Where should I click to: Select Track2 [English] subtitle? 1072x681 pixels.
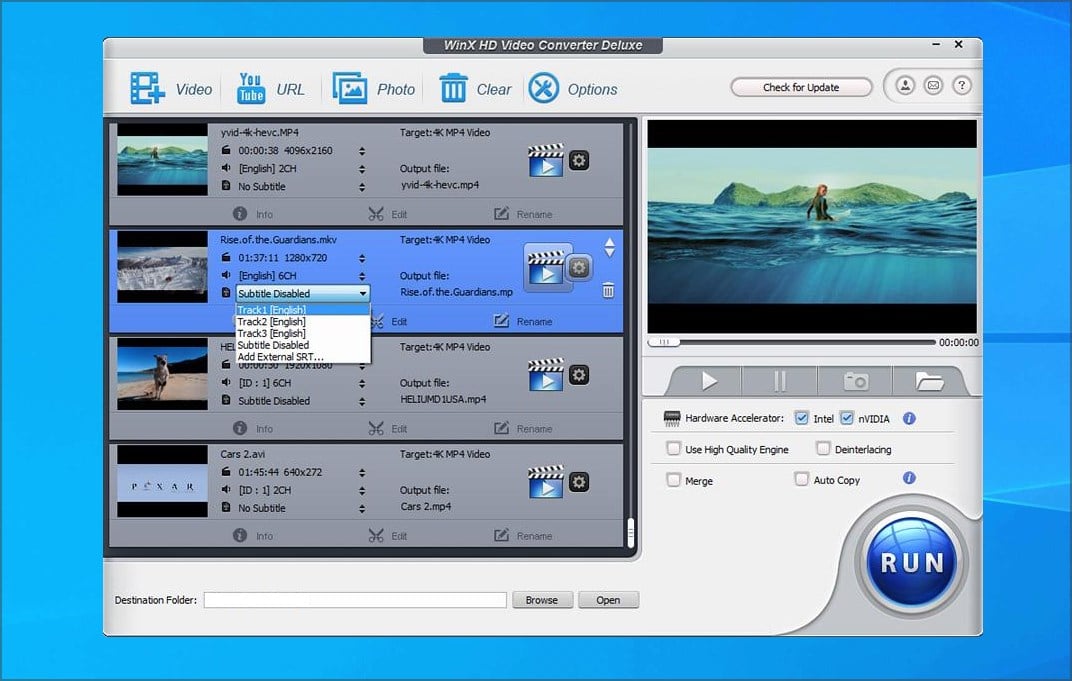303,321
